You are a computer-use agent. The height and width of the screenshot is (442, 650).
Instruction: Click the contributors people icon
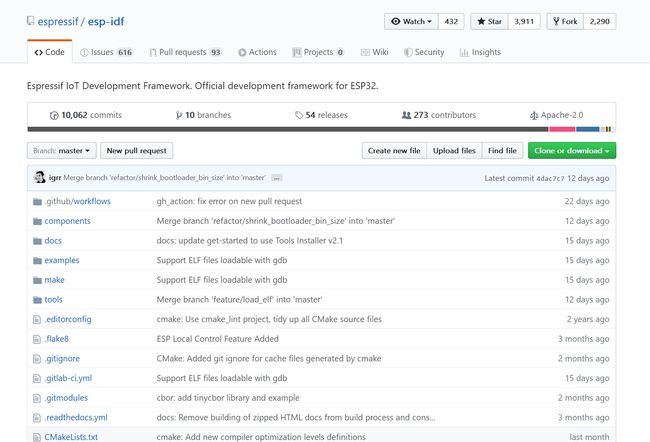pos(406,115)
